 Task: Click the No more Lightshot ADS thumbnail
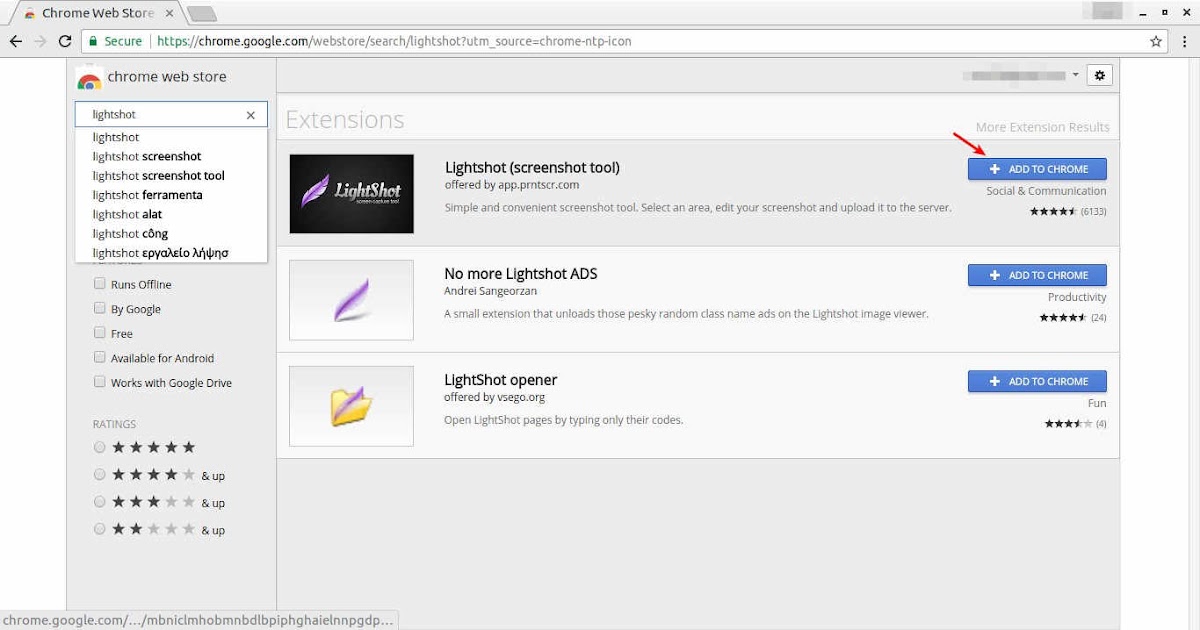(351, 300)
